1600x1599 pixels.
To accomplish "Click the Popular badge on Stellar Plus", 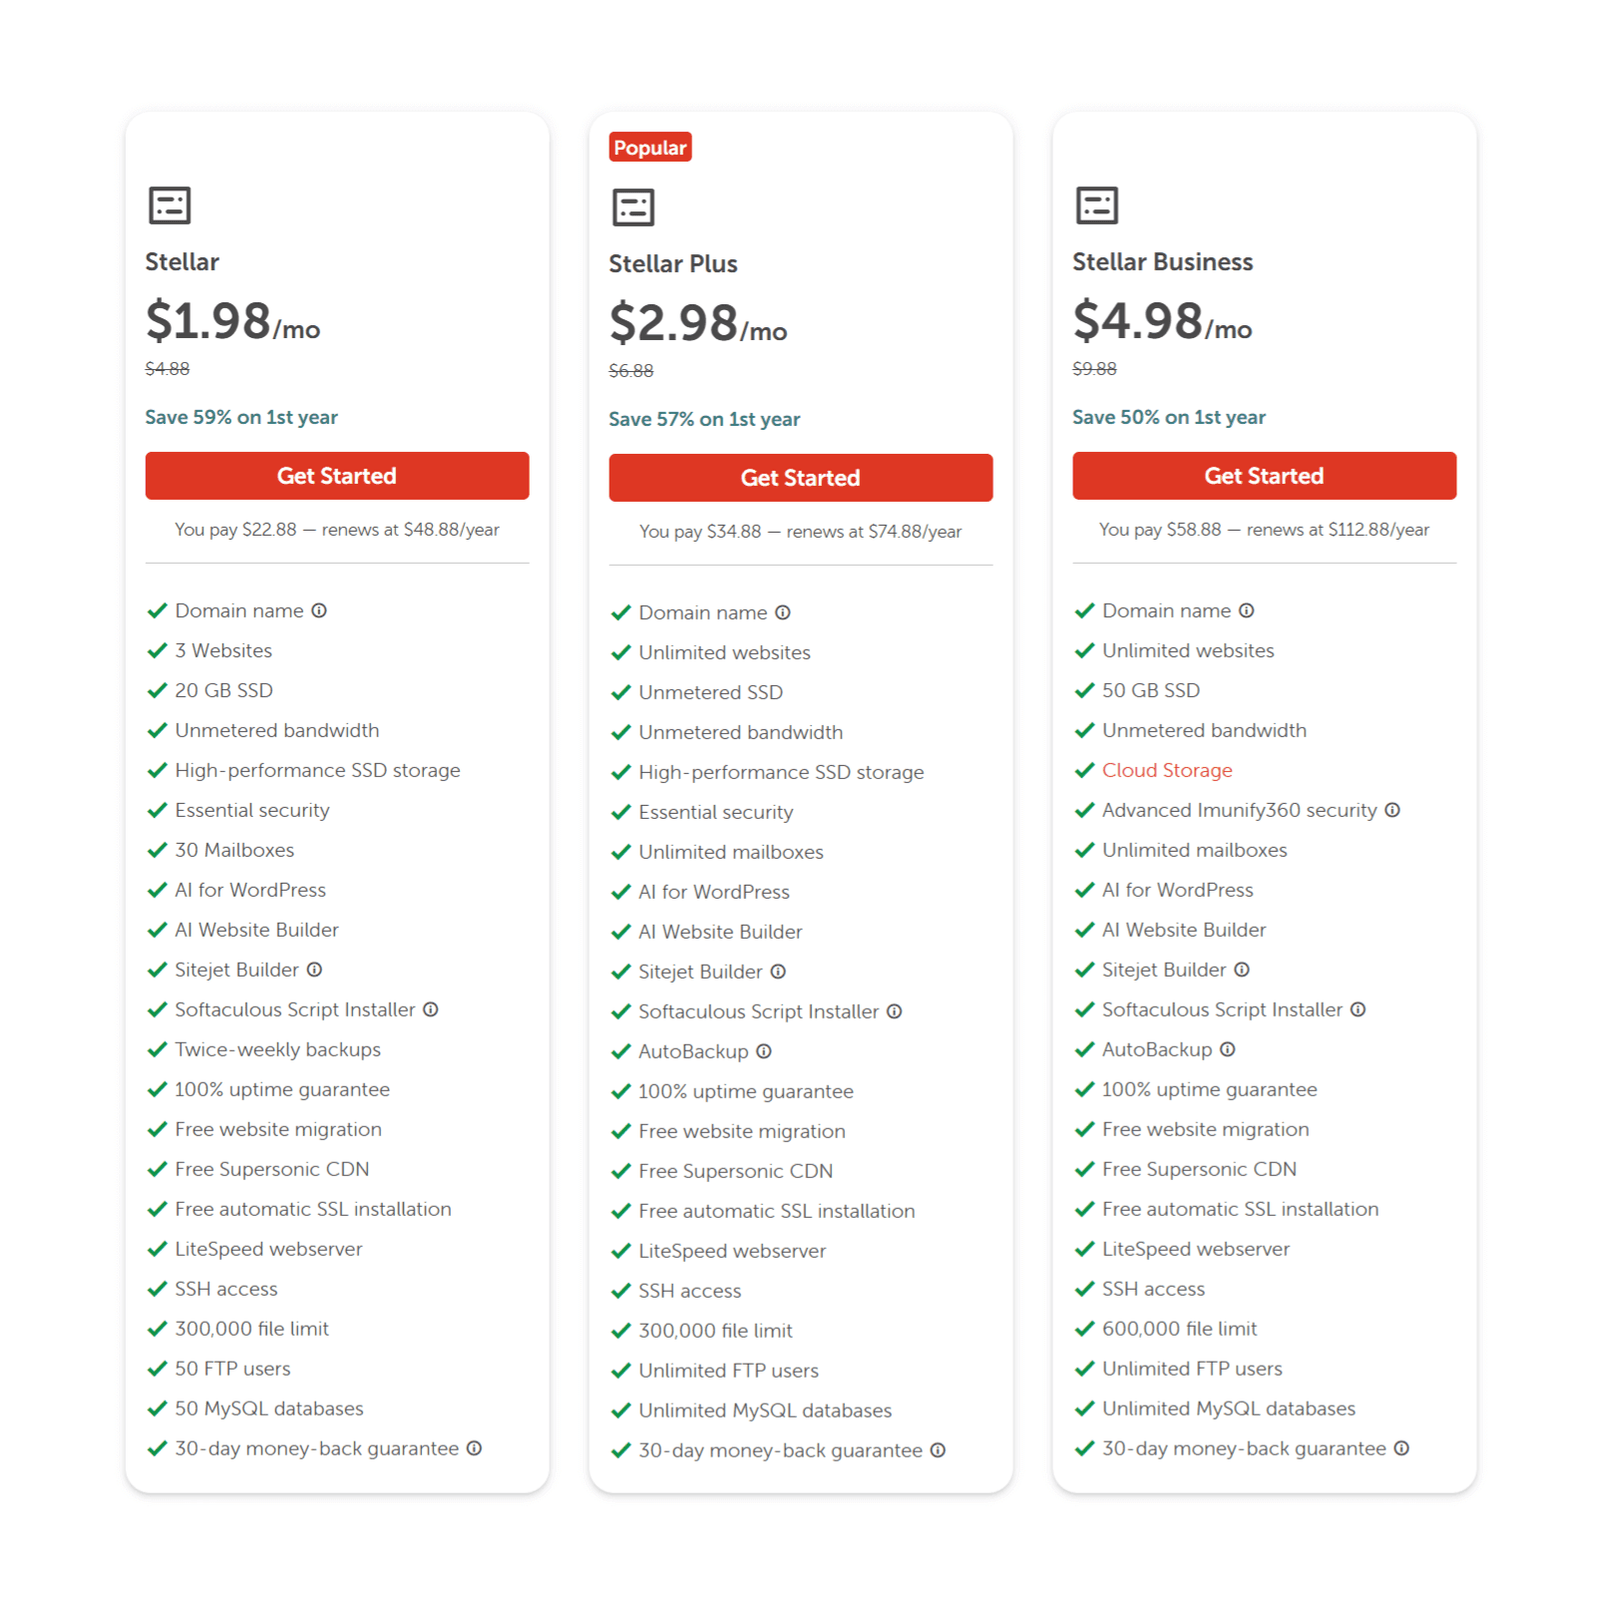I will pos(650,147).
